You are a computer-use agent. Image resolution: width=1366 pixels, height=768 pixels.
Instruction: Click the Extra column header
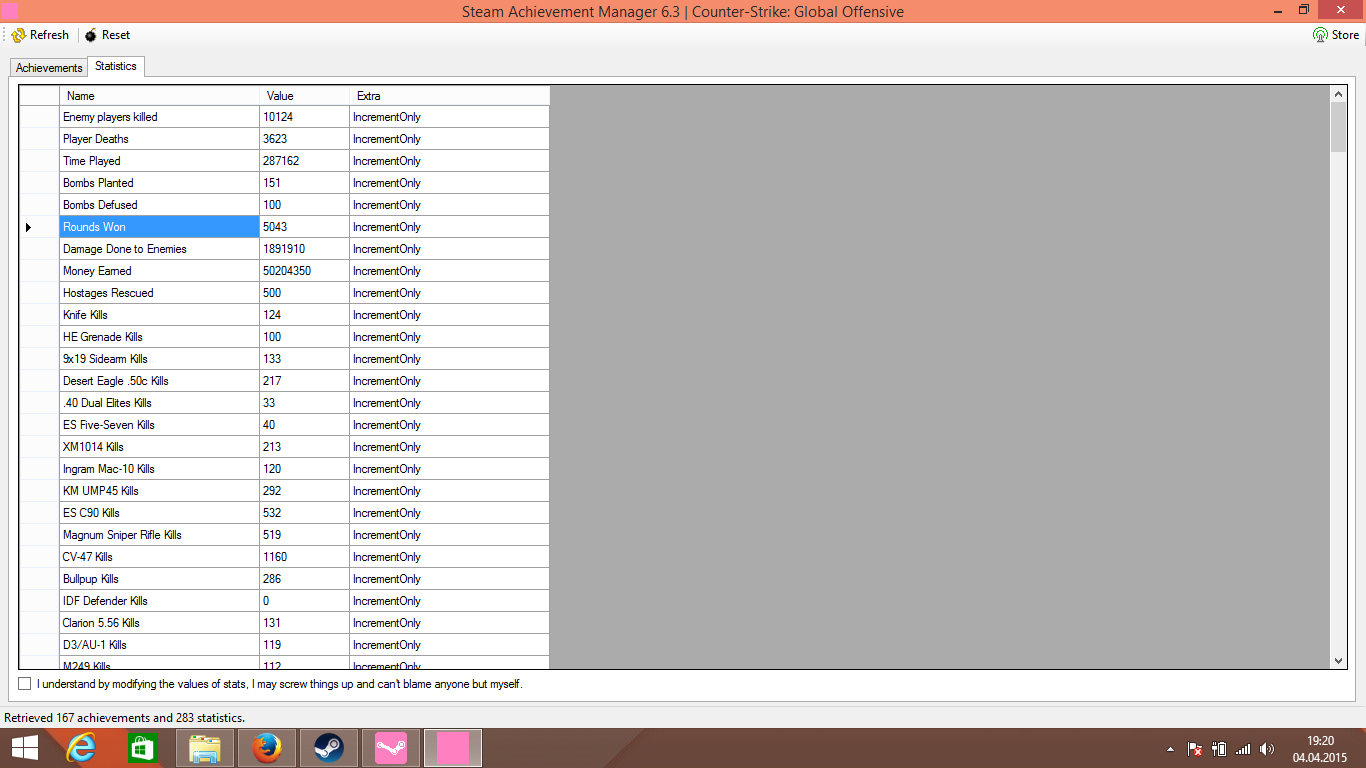click(450, 96)
